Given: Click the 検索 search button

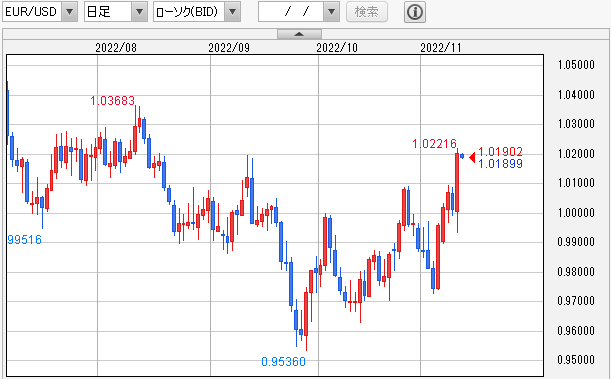Looking at the screenshot, I should pyautogui.click(x=367, y=12).
